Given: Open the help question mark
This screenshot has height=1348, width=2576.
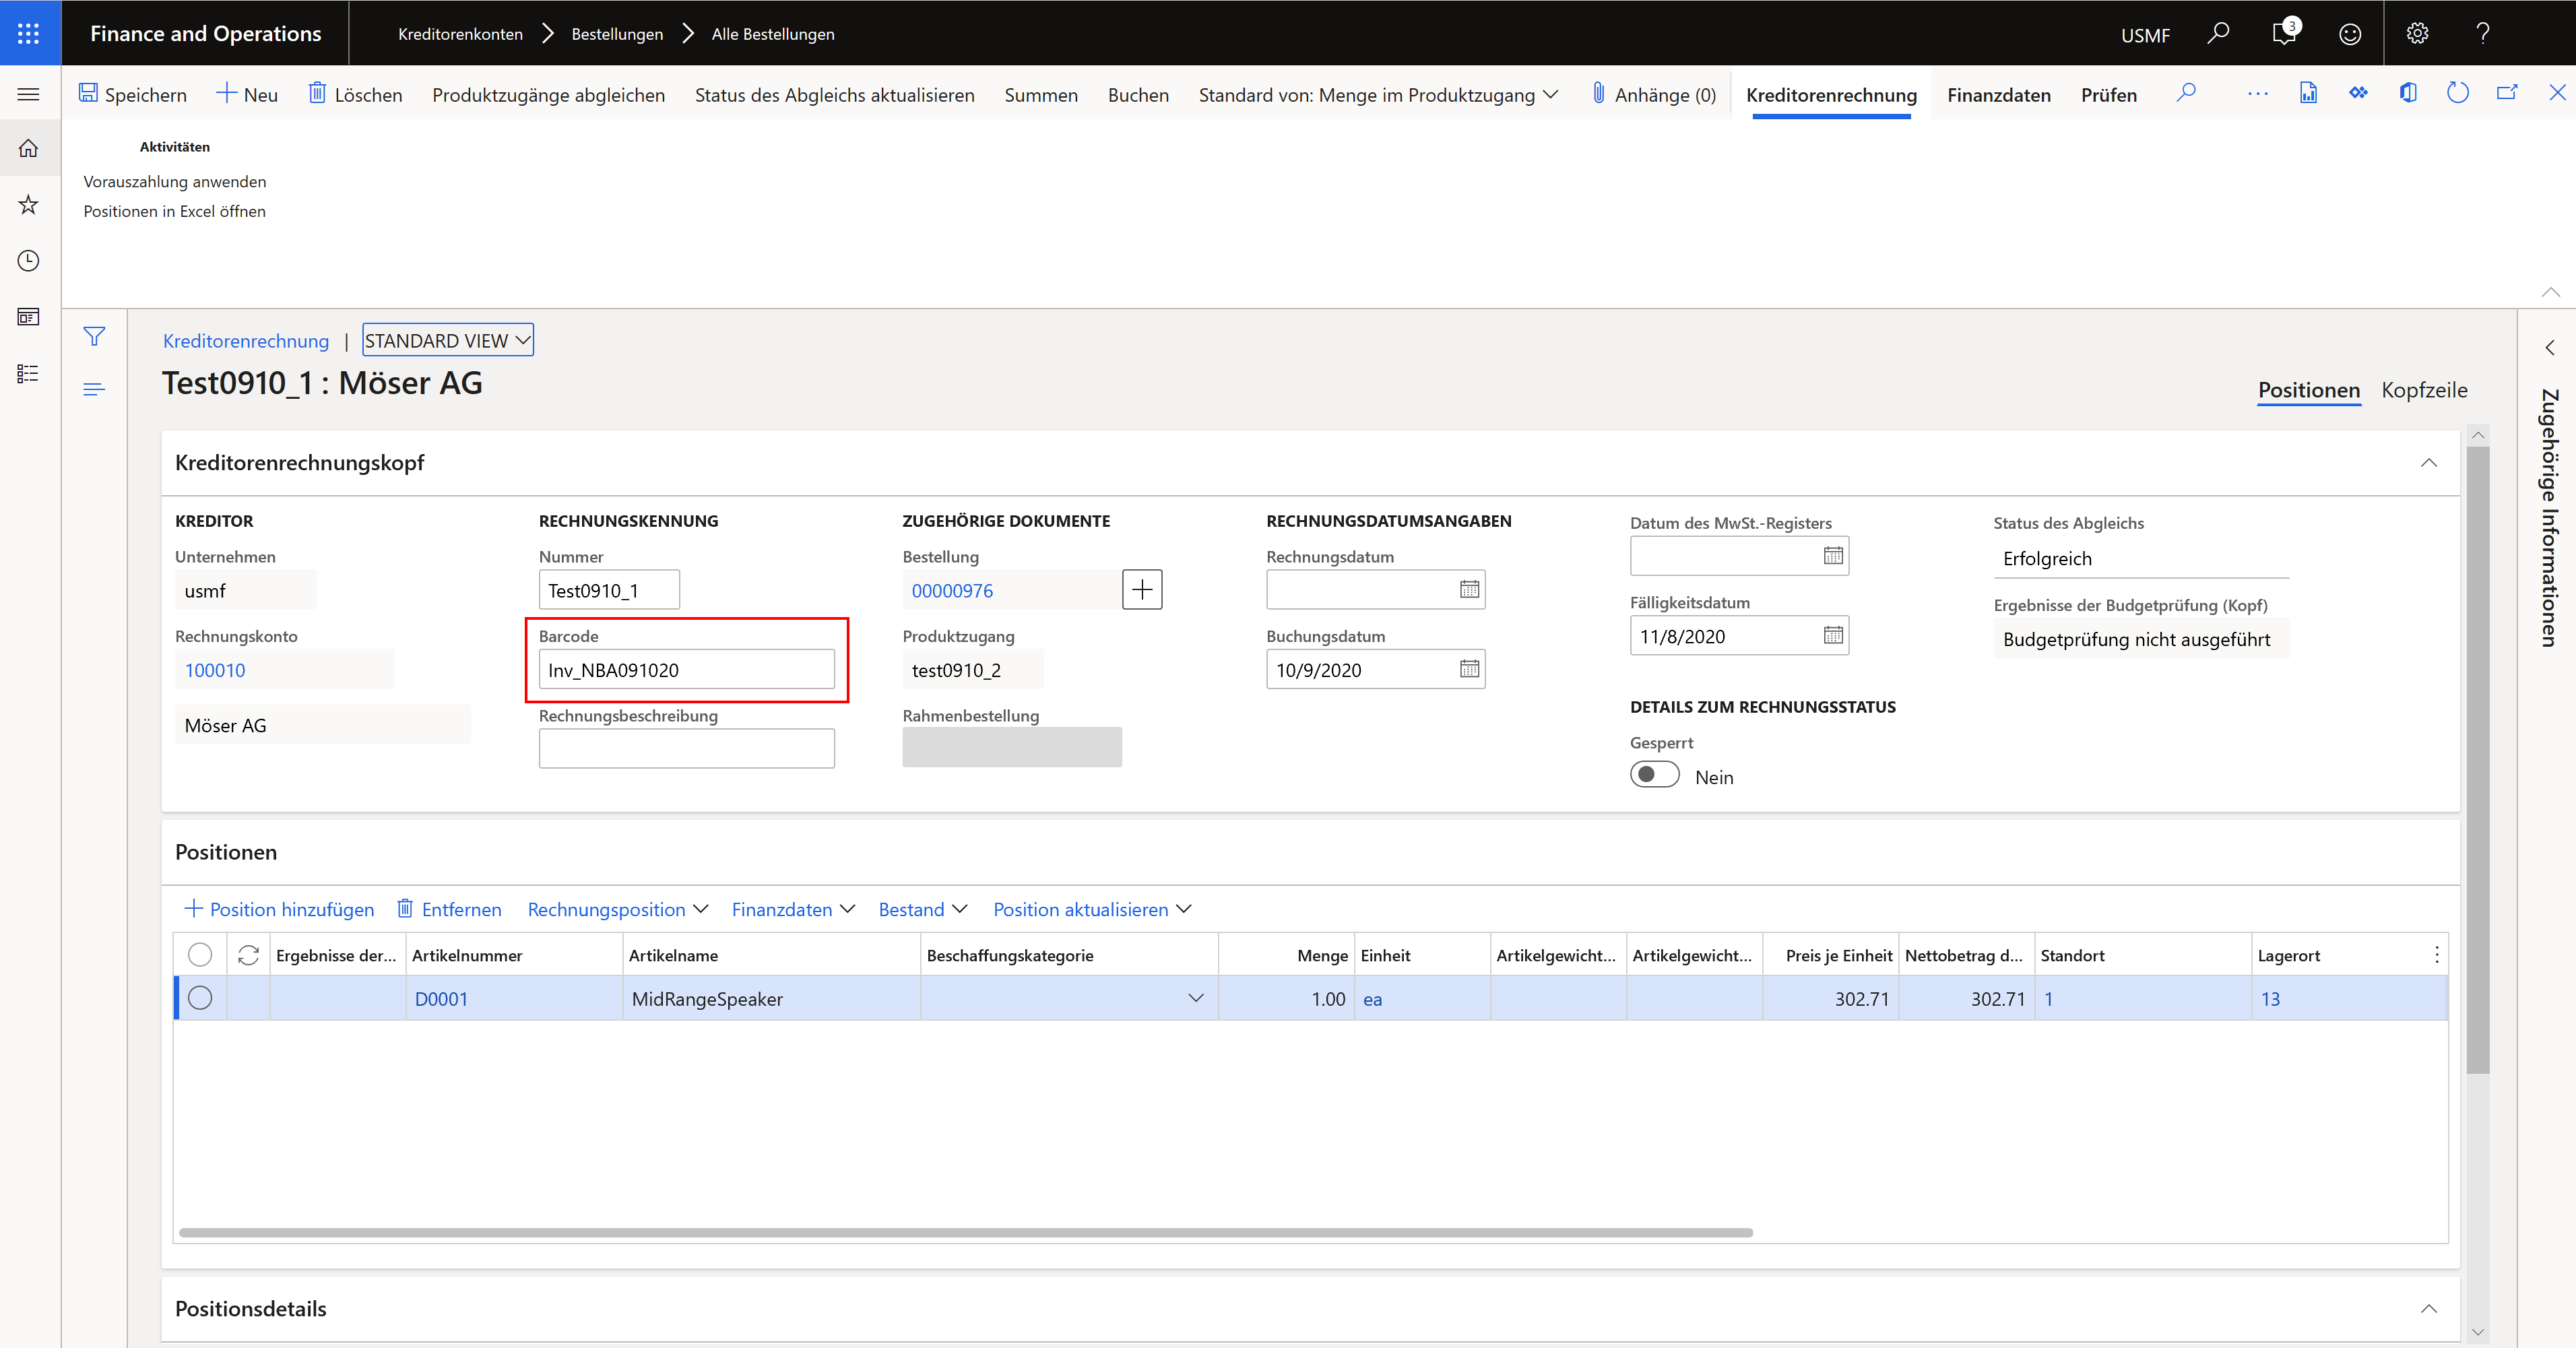Looking at the screenshot, I should point(2483,34).
